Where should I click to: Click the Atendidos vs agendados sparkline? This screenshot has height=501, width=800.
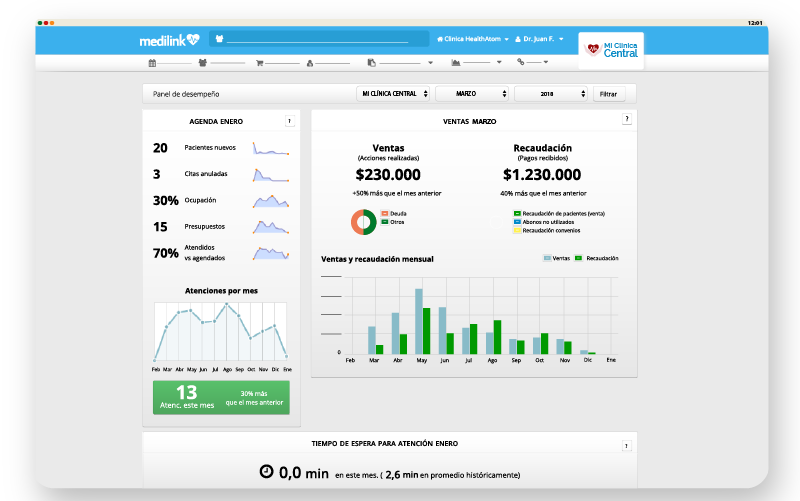click(270, 253)
